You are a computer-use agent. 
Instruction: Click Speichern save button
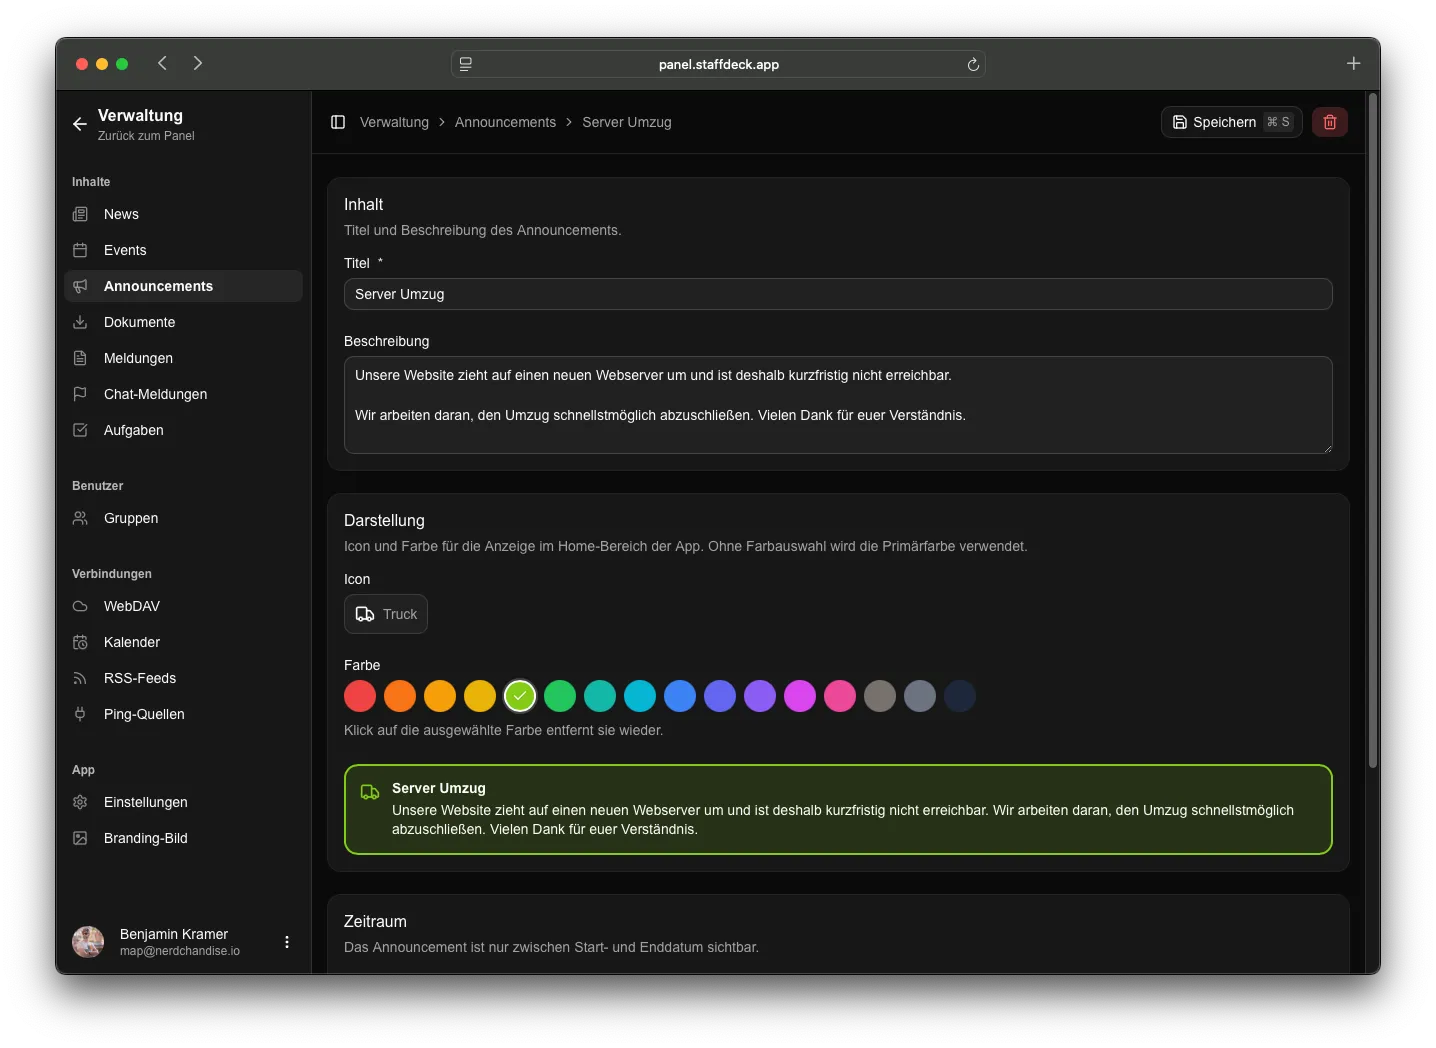pyautogui.click(x=1231, y=122)
